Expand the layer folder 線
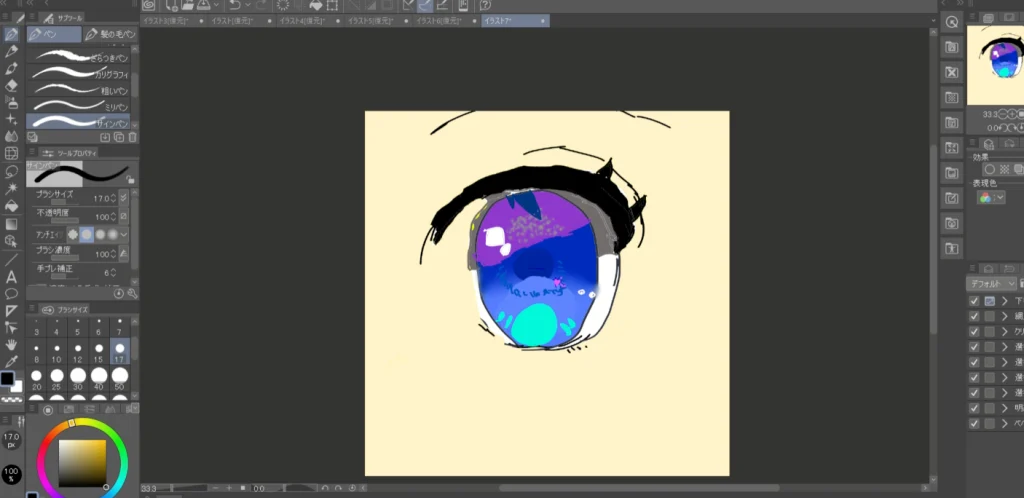 (1005, 317)
